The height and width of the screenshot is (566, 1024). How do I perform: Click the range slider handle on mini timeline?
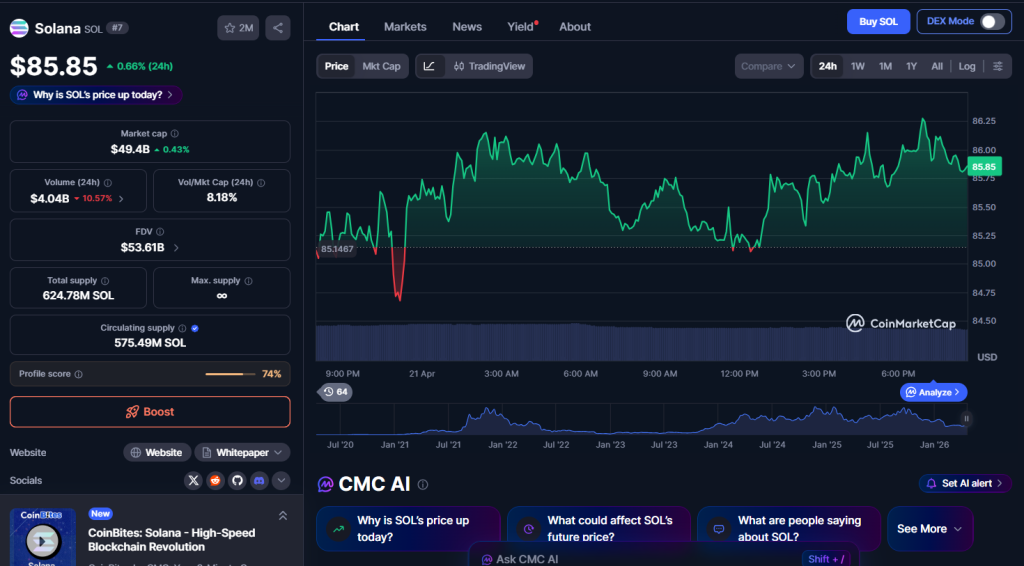tap(966, 419)
